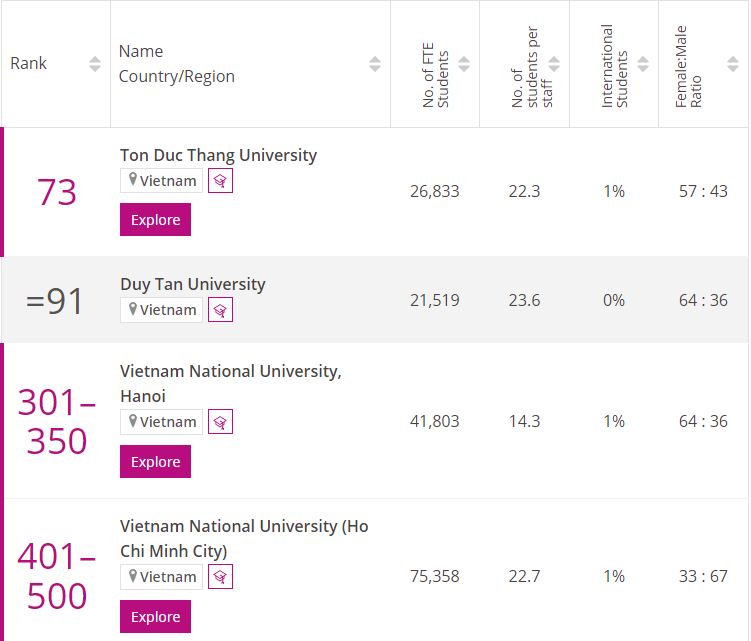The height and width of the screenshot is (641, 751).
Task: Click Vietnam location tag under Vietnam National University, Hanoi
Action: coord(161,422)
